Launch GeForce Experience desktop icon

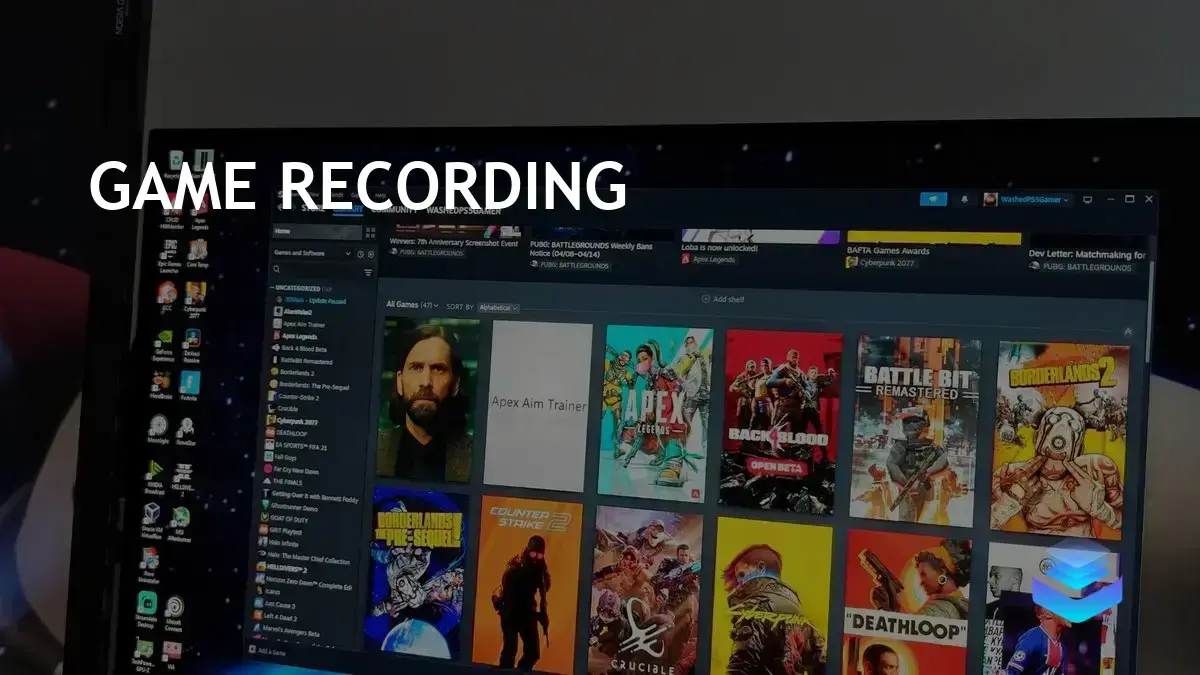pos(165,345)
